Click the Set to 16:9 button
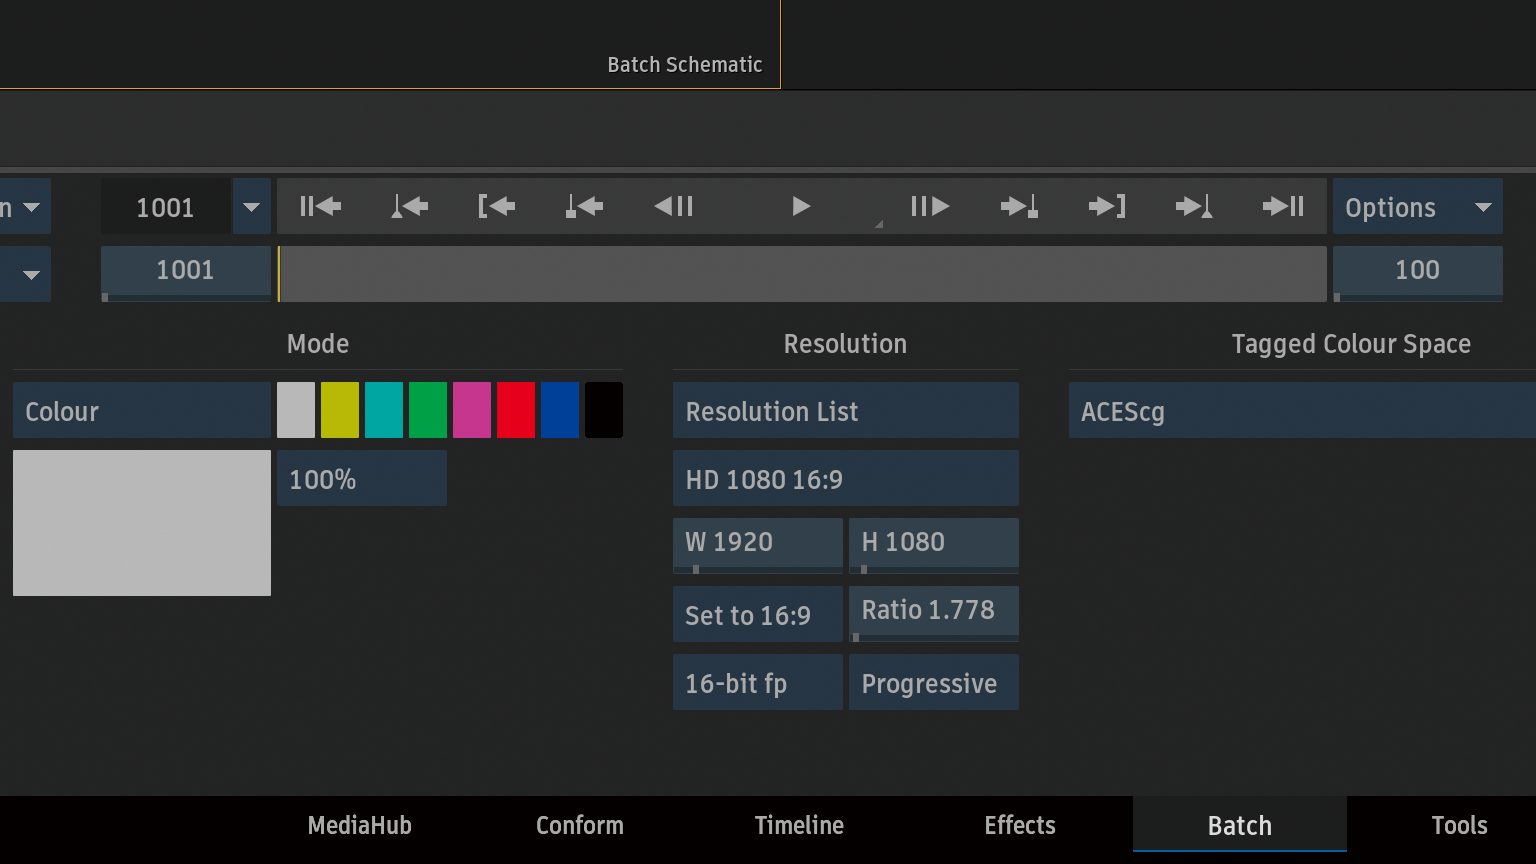This screenshot has width=1536, height=864. (758, 614)
